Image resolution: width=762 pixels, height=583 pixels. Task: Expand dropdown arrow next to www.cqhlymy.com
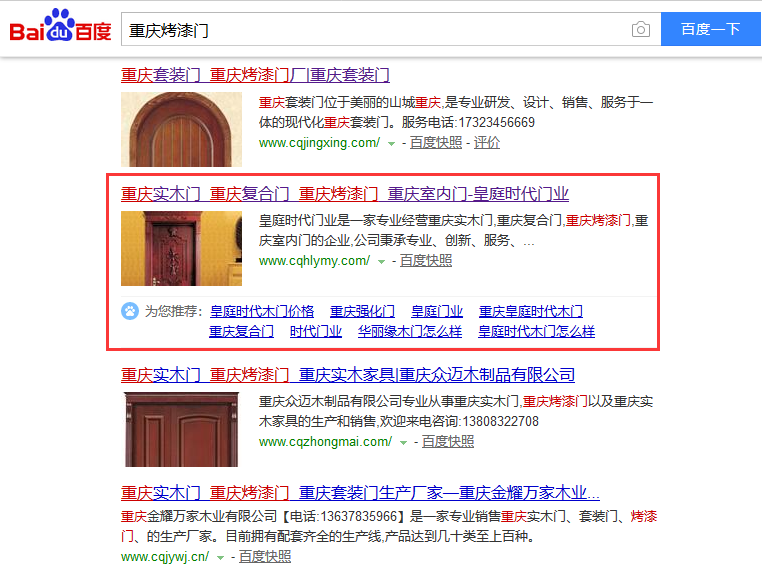click(x=381, y=262)
